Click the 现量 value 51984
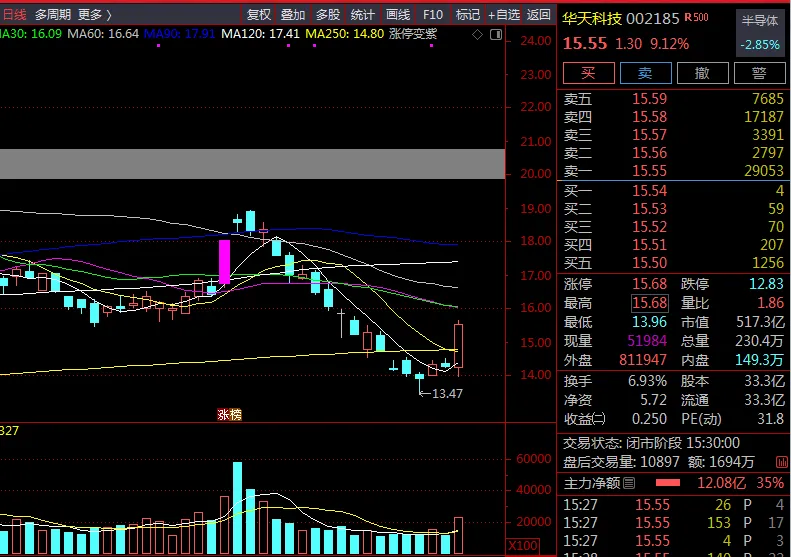 (647, 341)
